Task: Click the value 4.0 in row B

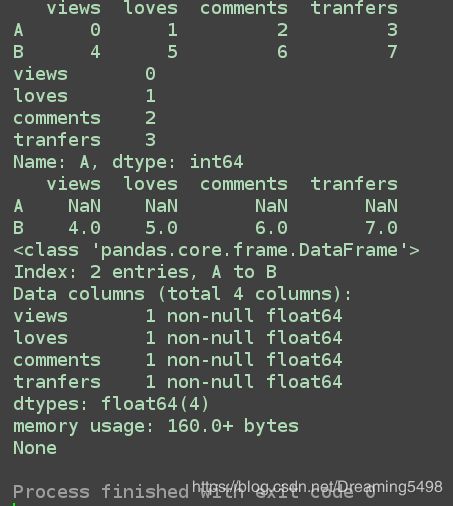Action: click(x=84, y=228)
